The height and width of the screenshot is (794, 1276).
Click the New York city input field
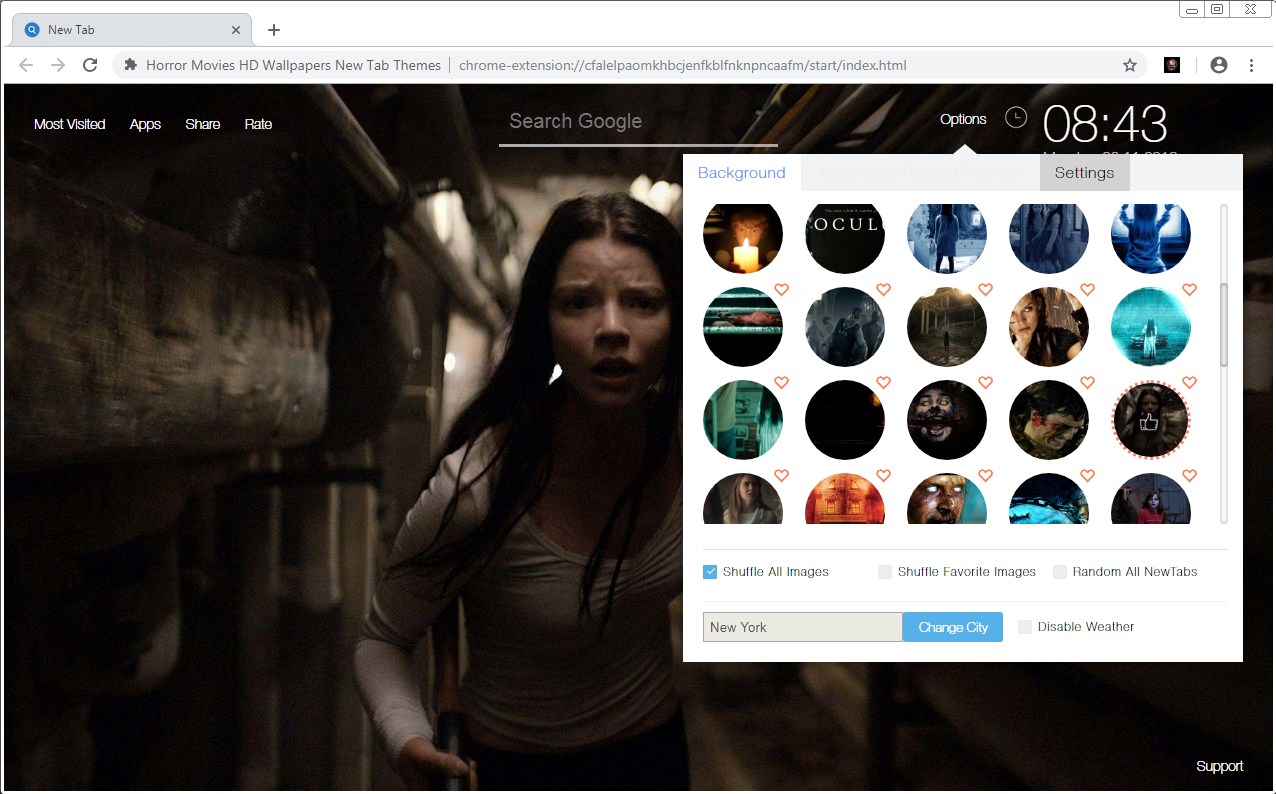(x=803, y=627)
